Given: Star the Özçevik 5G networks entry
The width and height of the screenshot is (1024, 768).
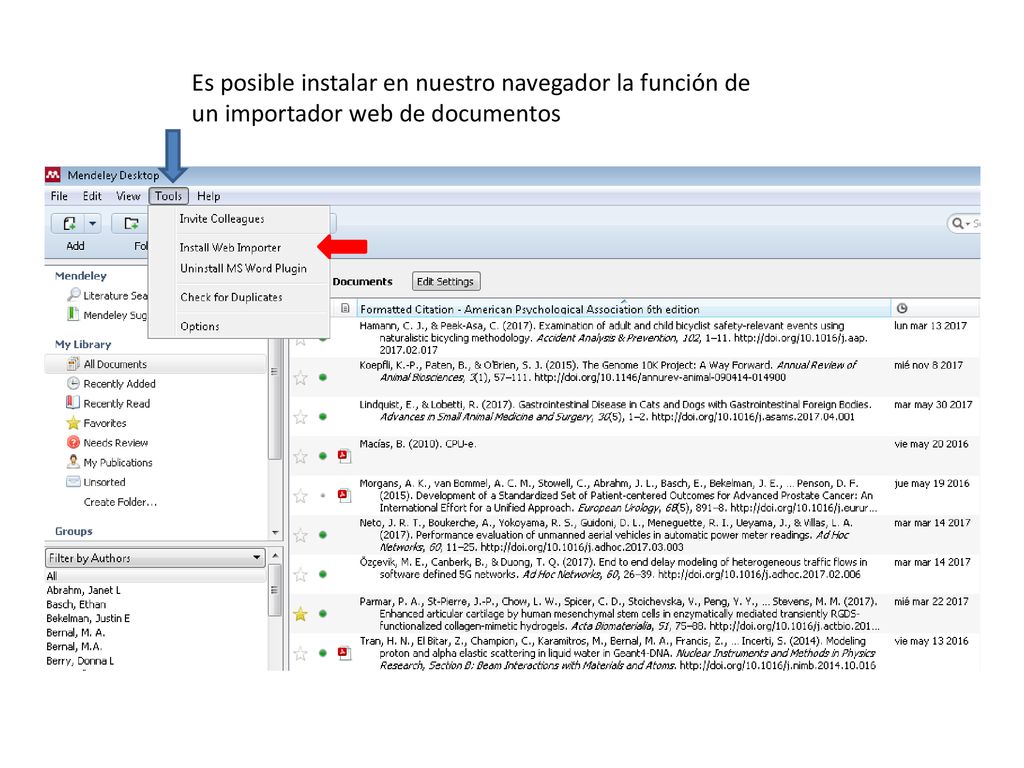Looking at the screenshot, I should 300,574.
